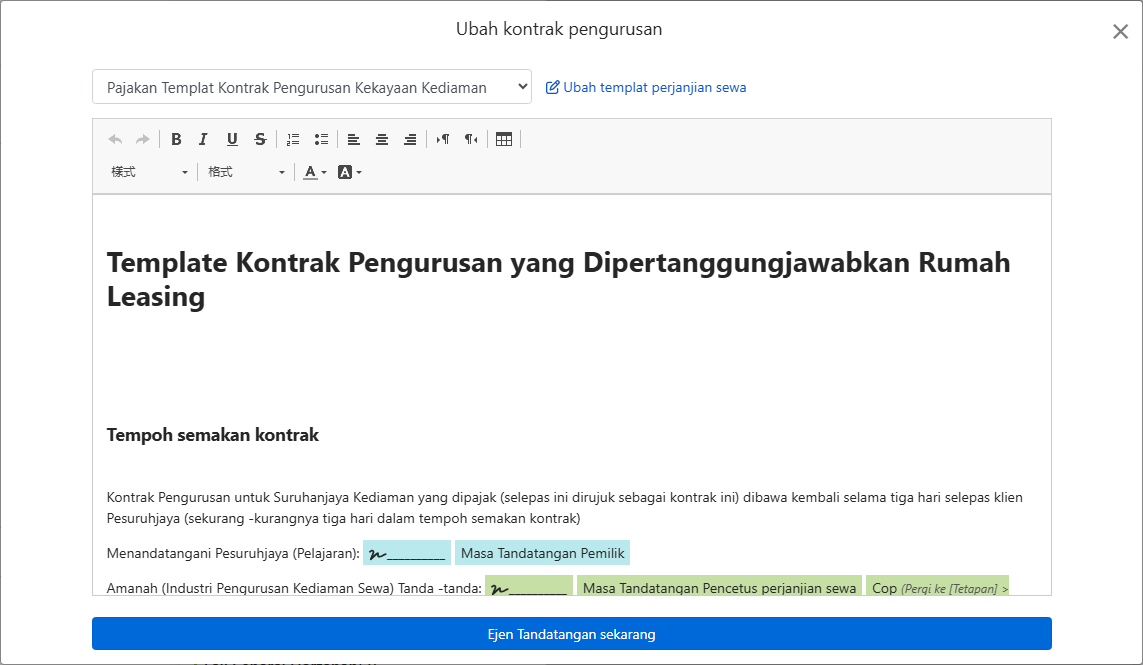1143x665 pixels.
Task: Click the Tempoh semakan kontrak subheading
Action: coord(213,435)
